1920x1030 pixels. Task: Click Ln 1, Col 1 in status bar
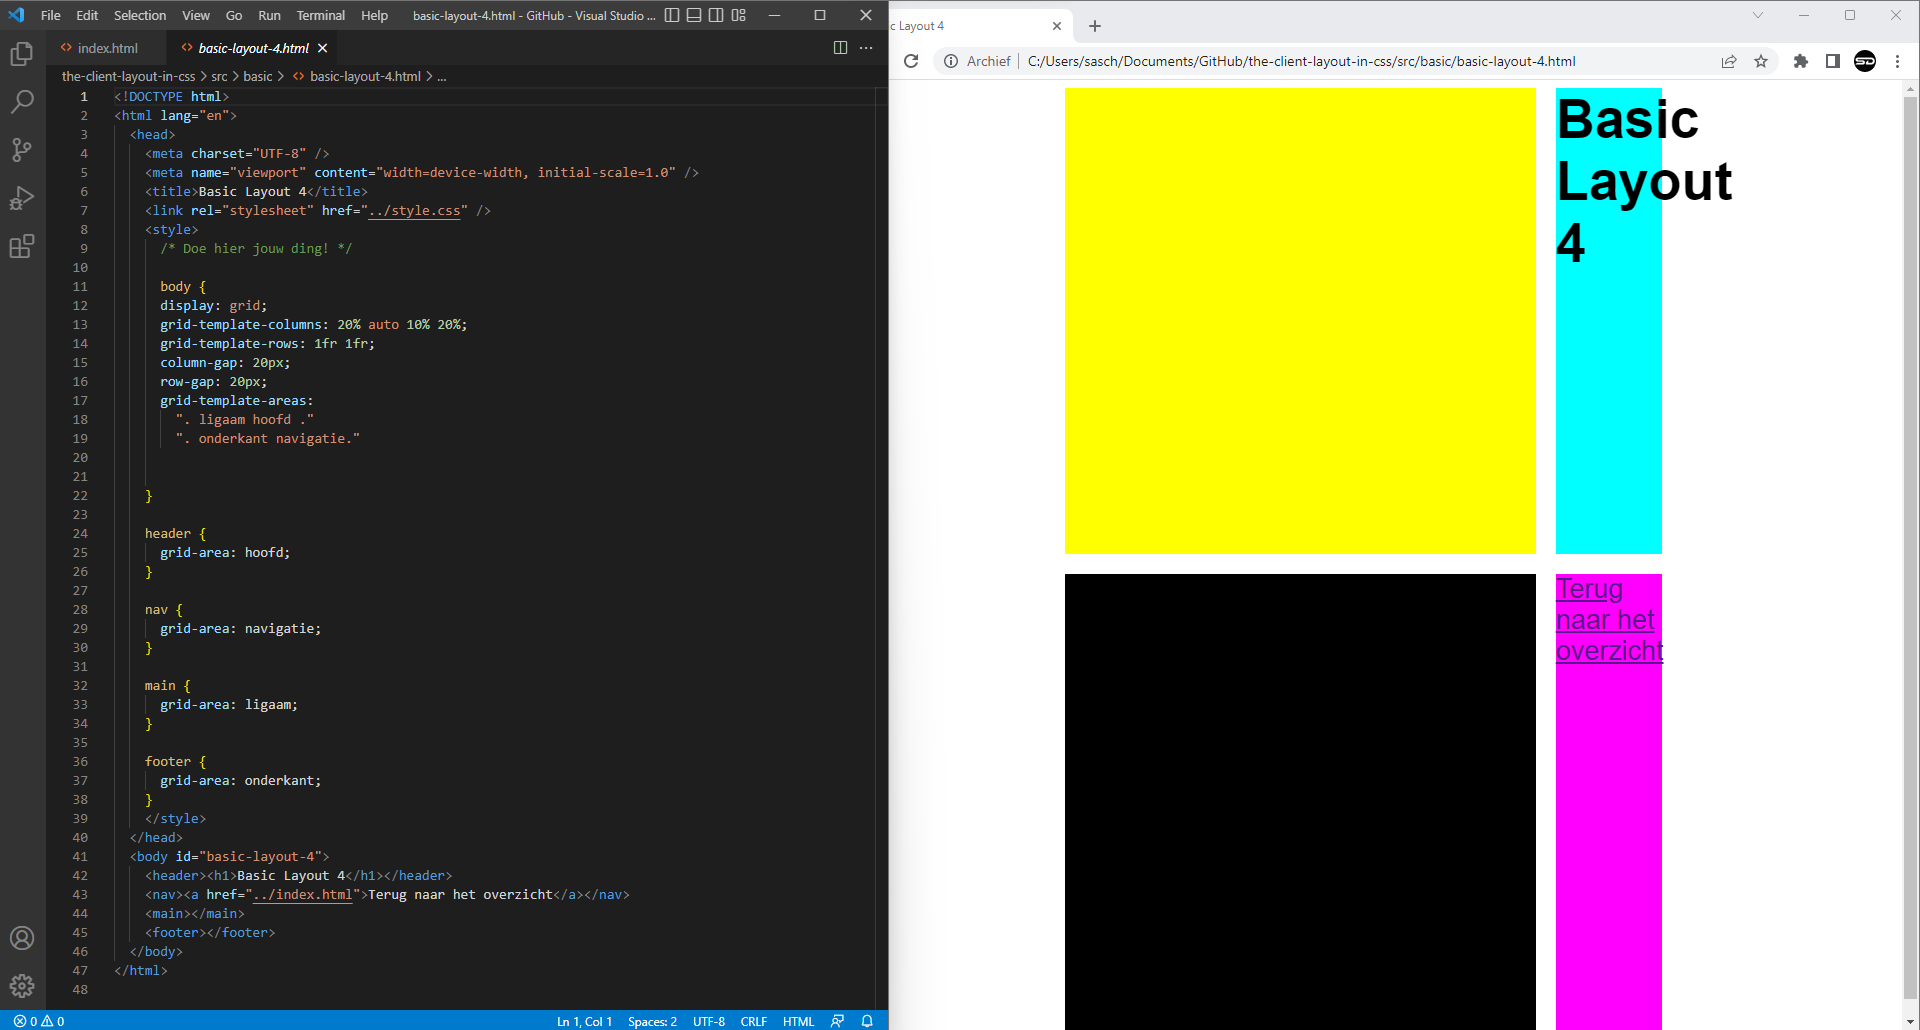point(584,1021)
